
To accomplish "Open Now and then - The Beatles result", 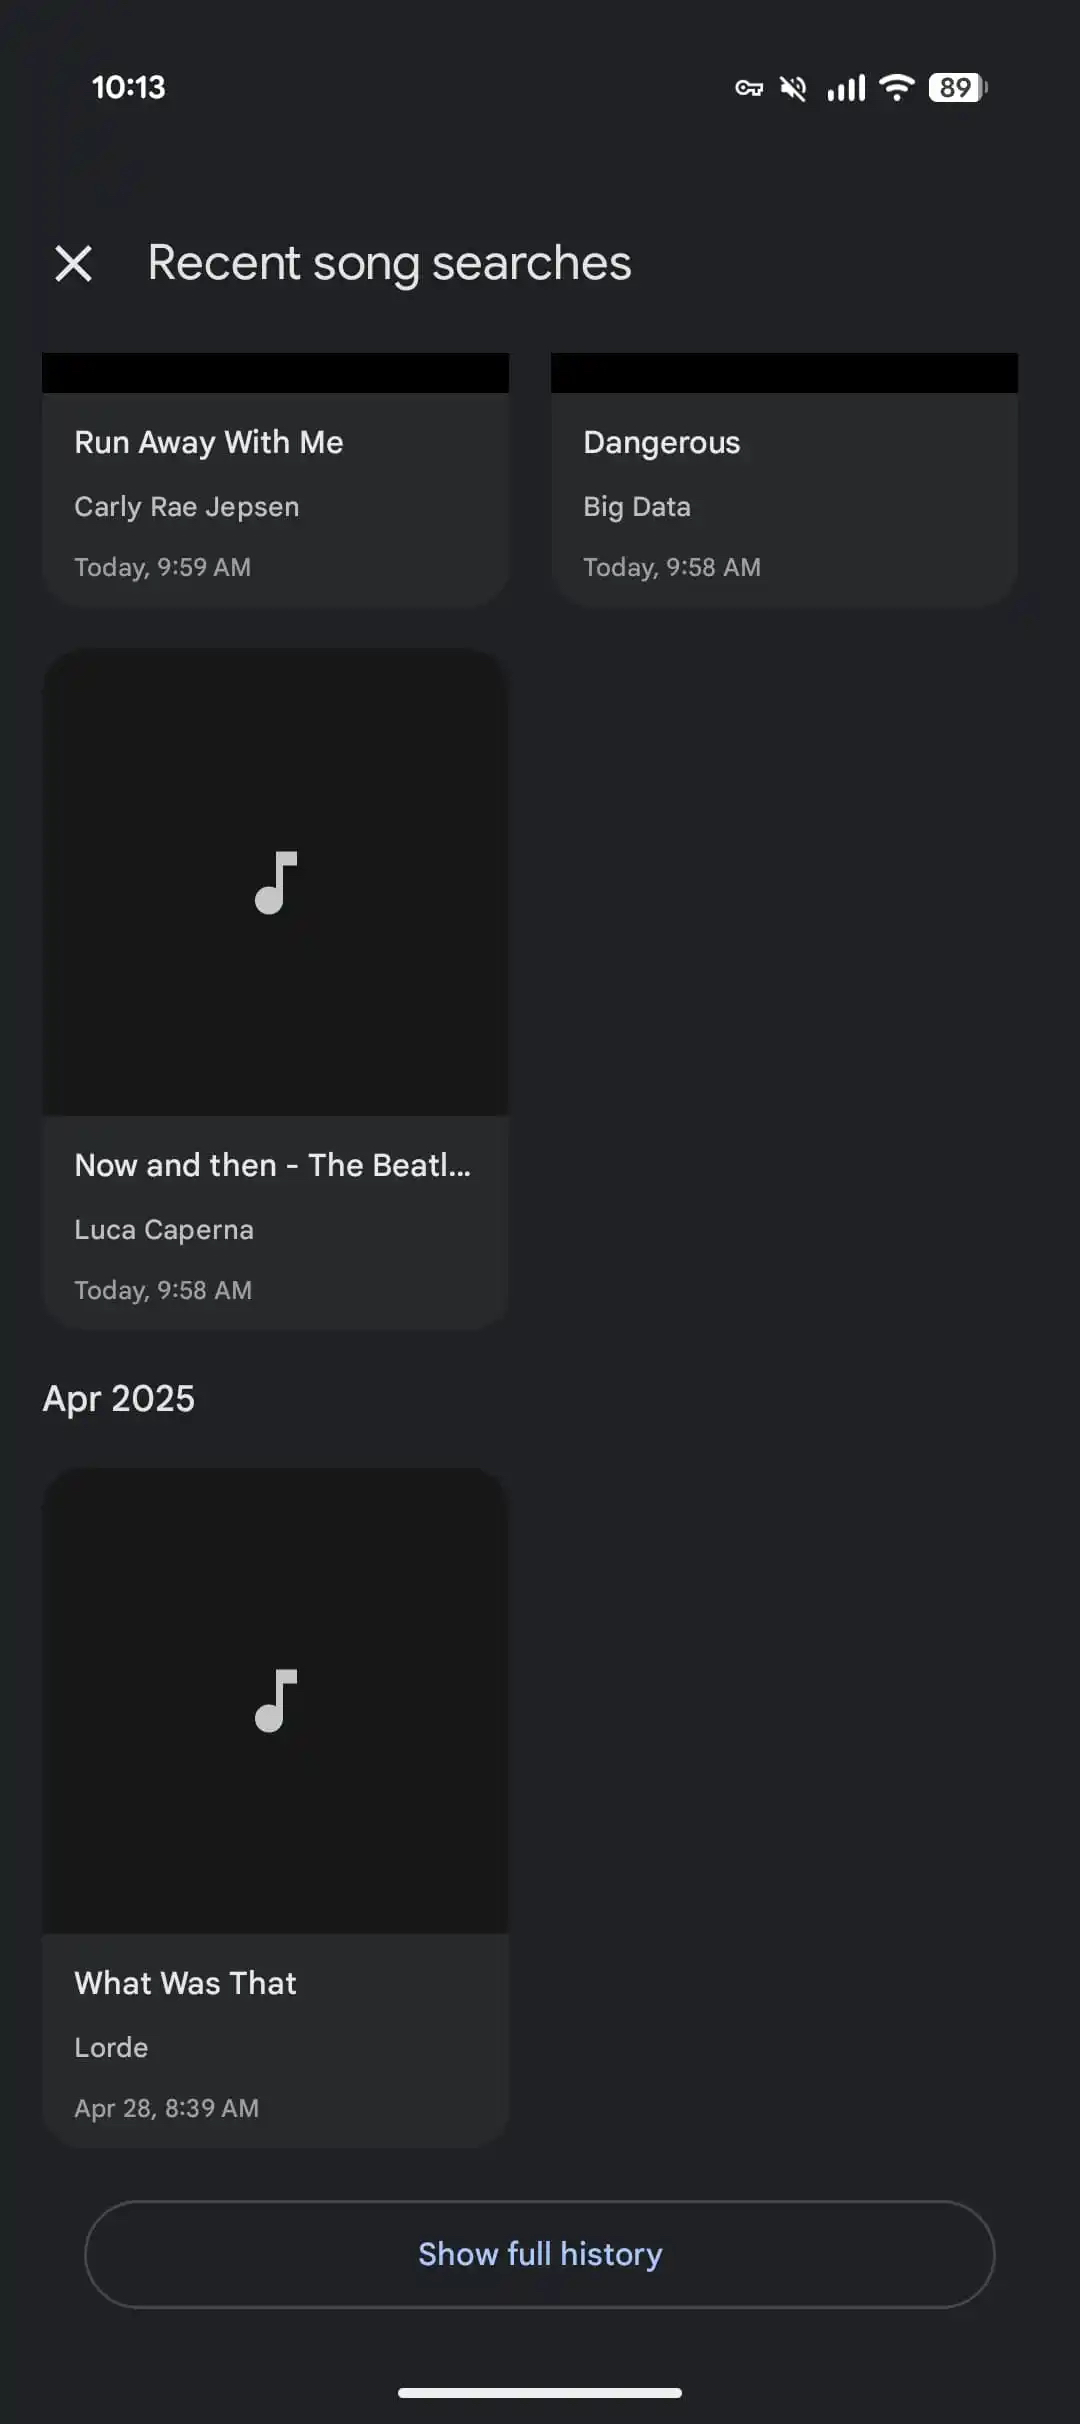I will tap(272, 1165).
